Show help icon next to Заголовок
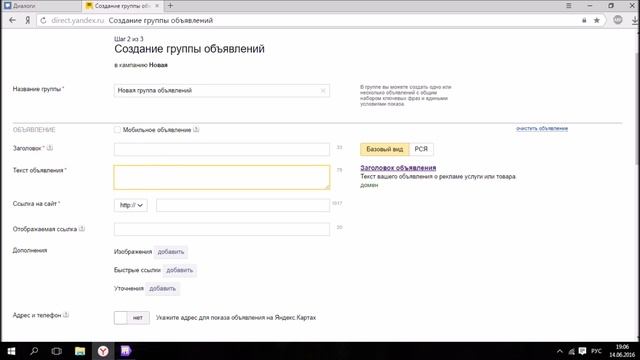The image size is (640, 360). 50,148
